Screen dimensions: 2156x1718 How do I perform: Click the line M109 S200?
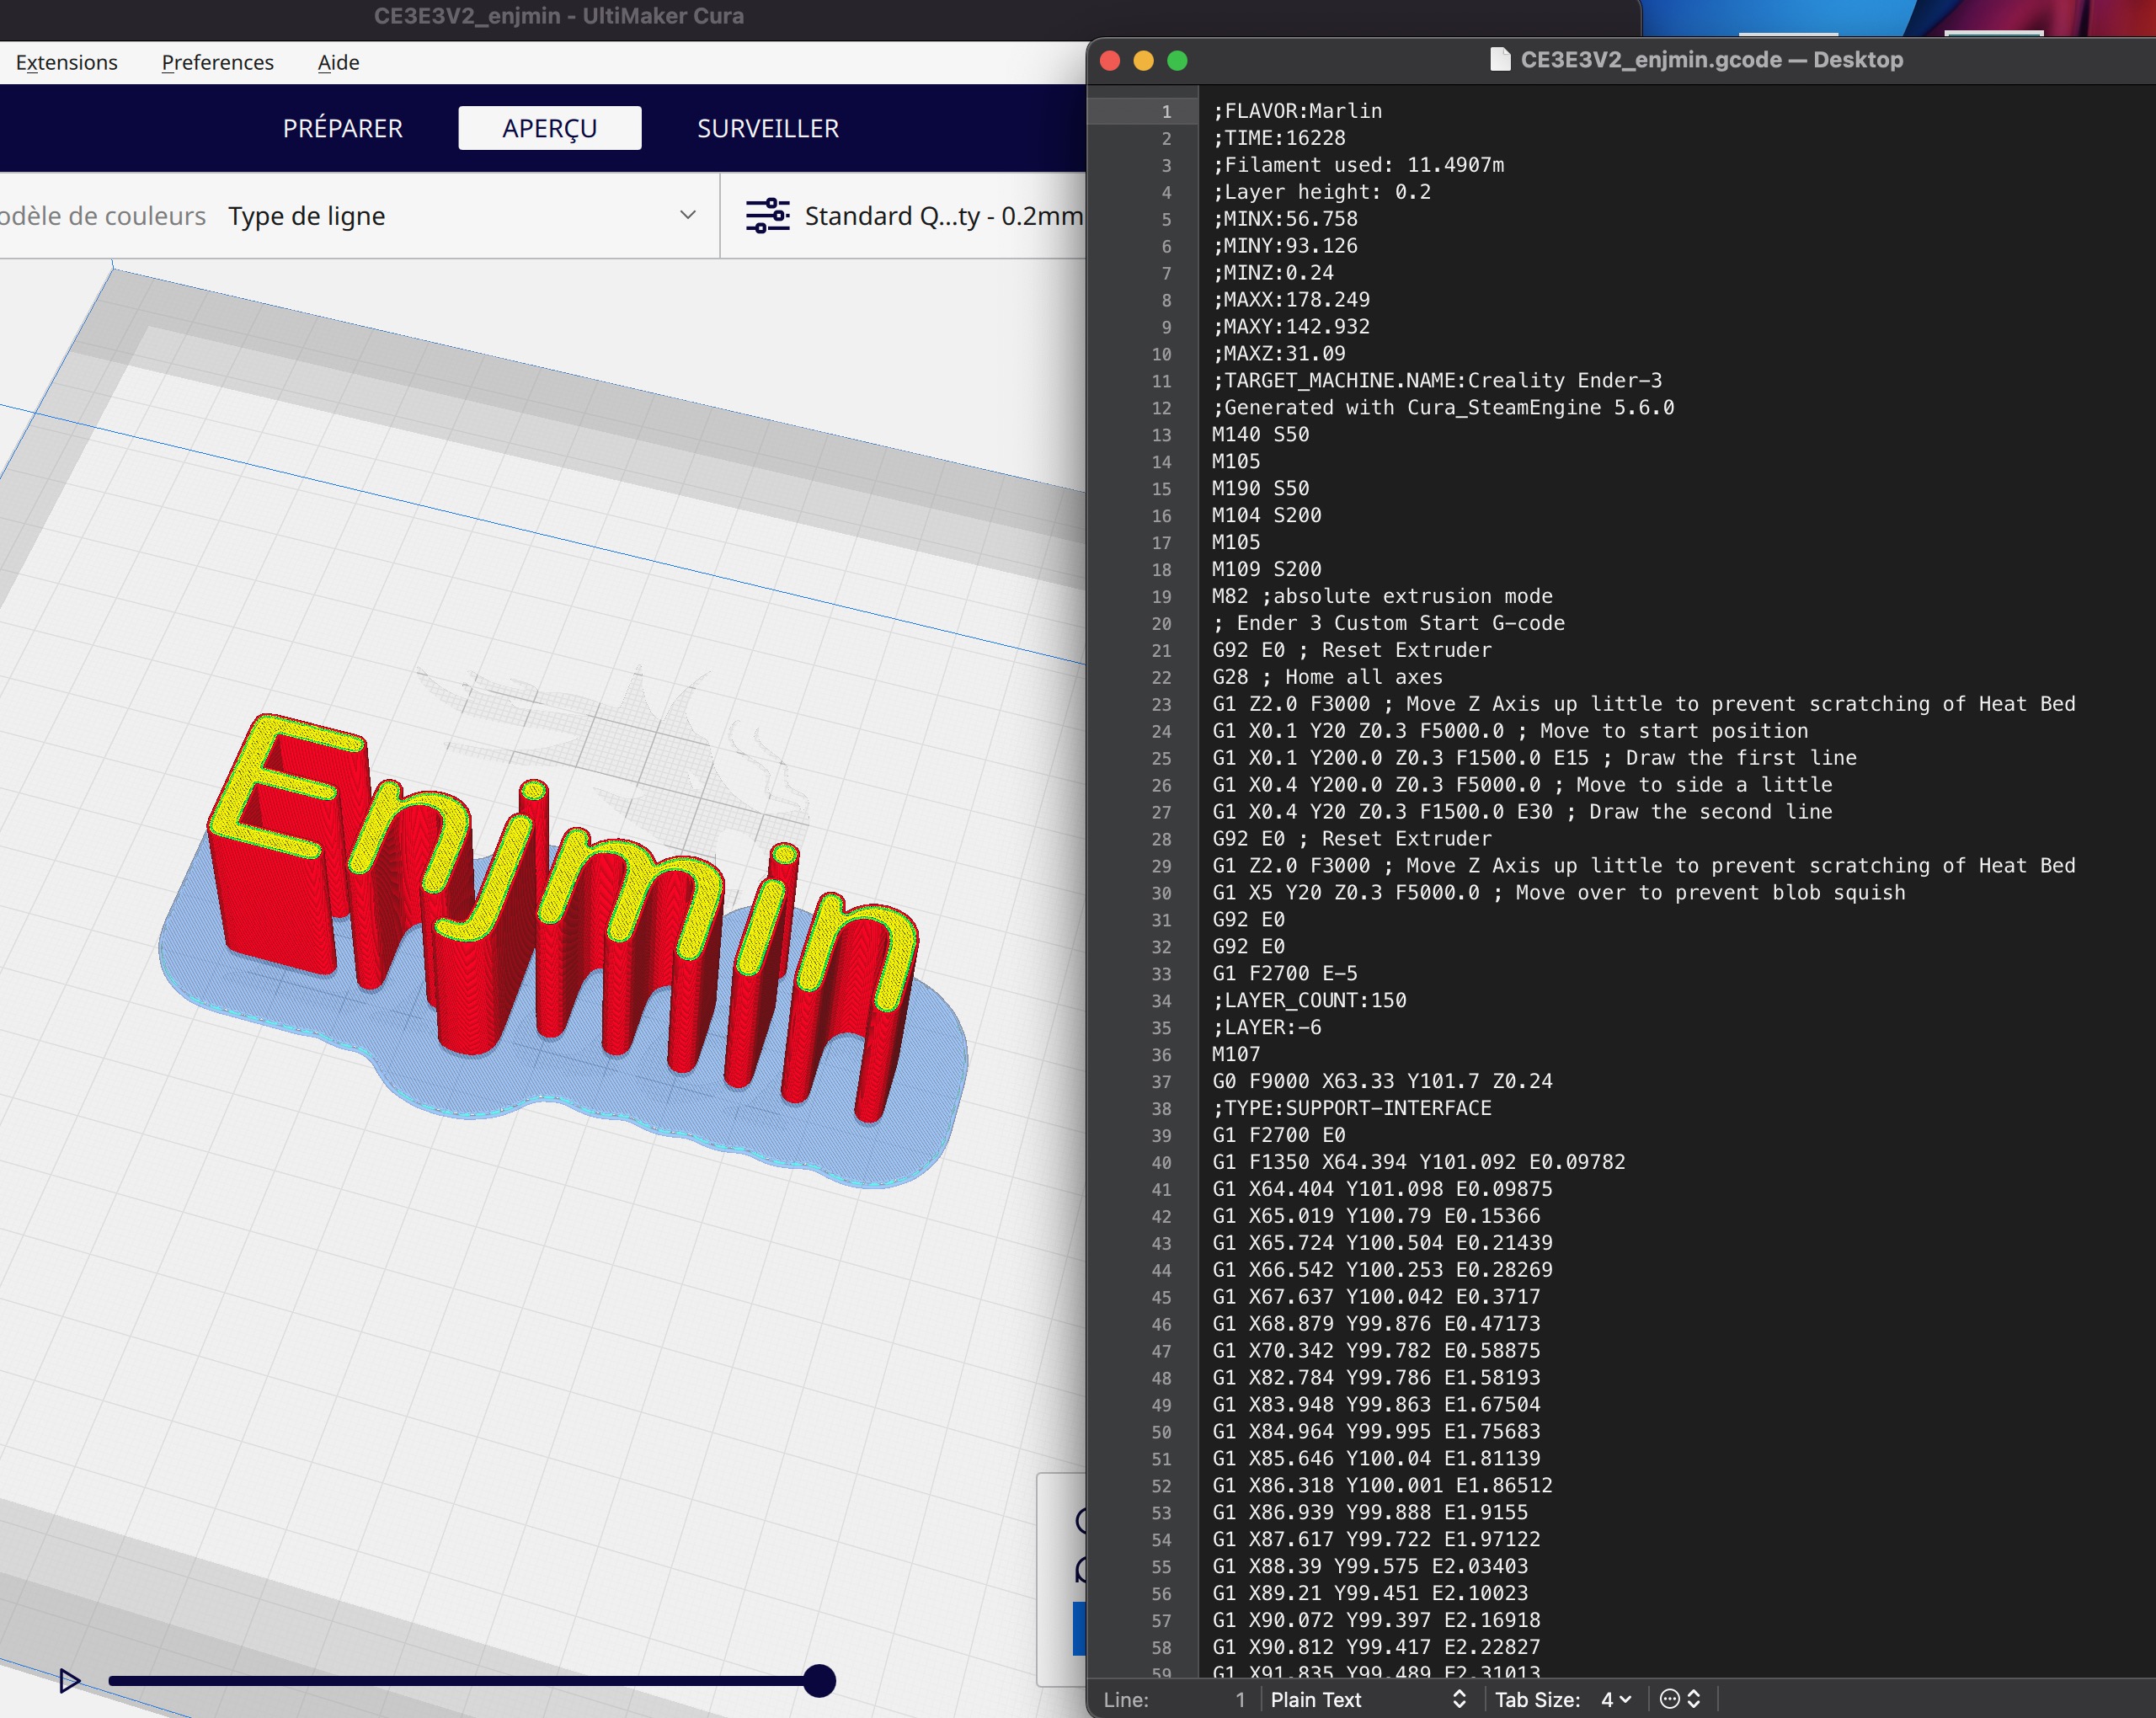[1267, 570]
